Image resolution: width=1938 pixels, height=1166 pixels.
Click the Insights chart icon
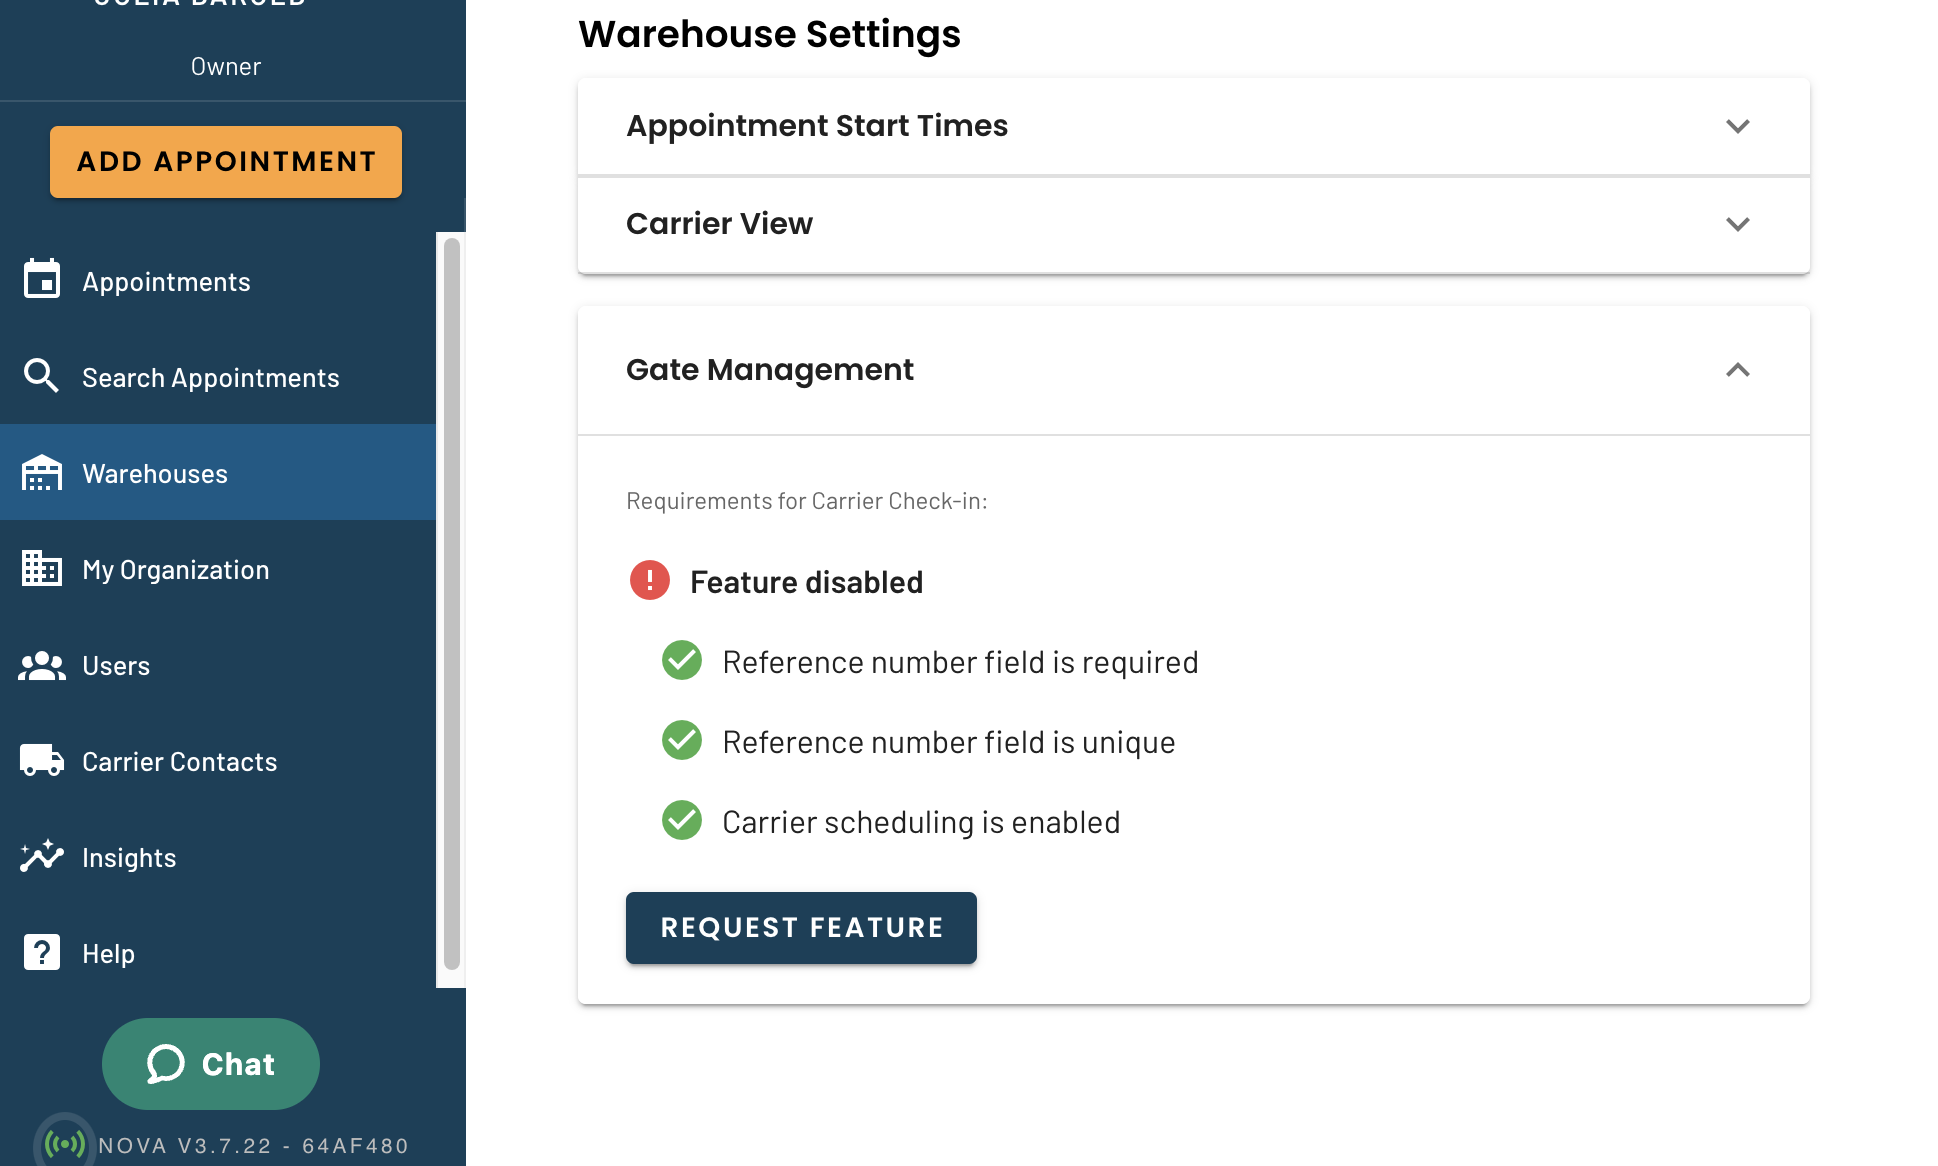coord(42,856)
